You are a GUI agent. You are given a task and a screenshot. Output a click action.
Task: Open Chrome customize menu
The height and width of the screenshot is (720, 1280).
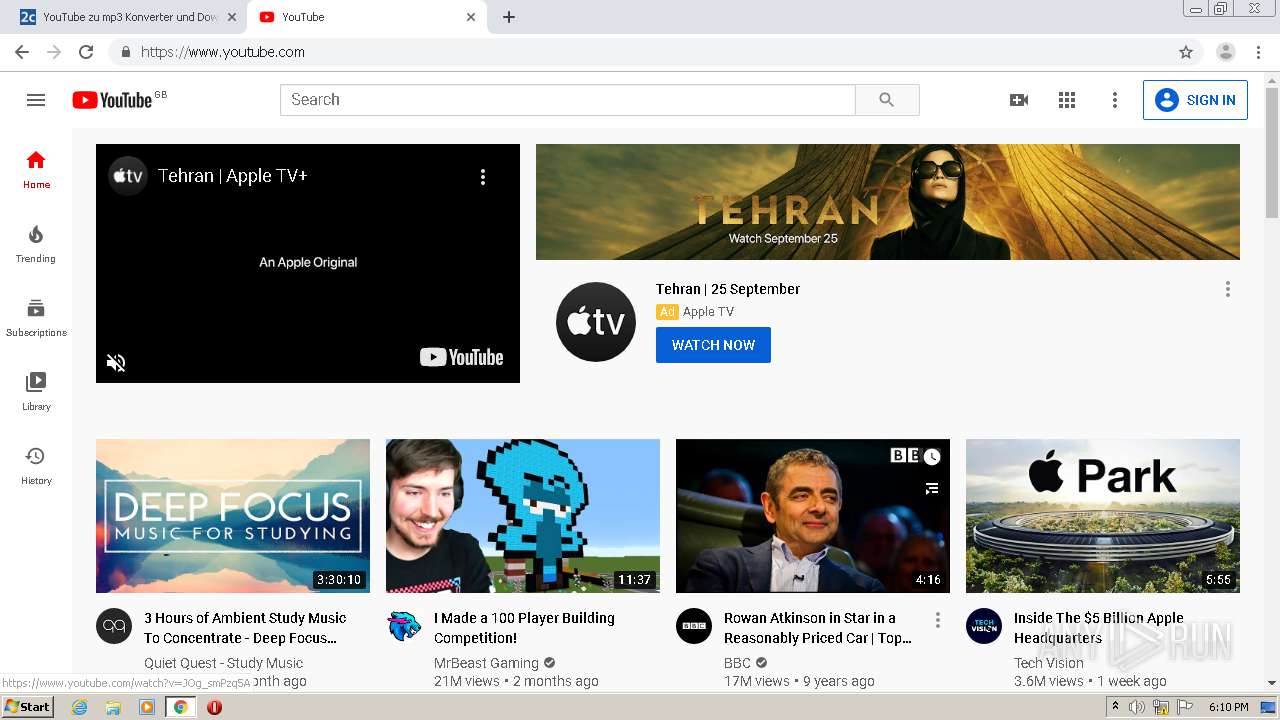[1258, 52]
